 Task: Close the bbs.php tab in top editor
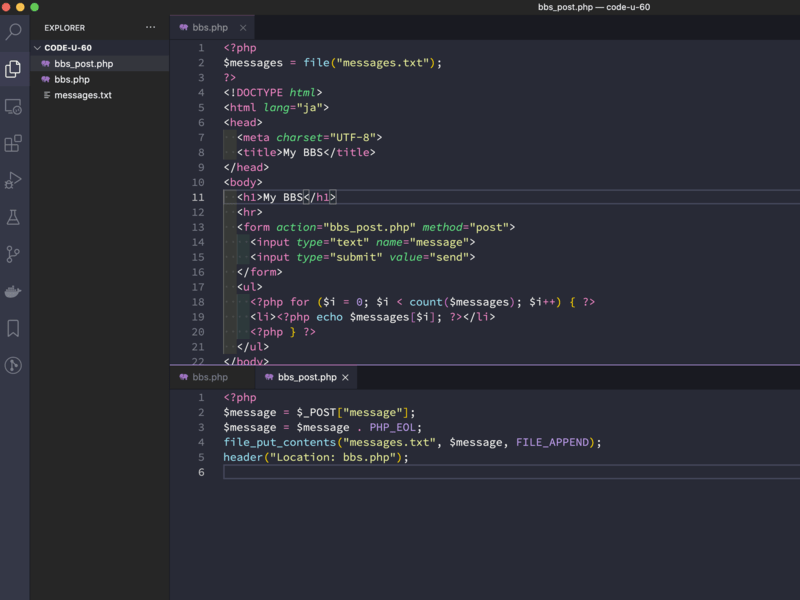(x=243, y=28)
